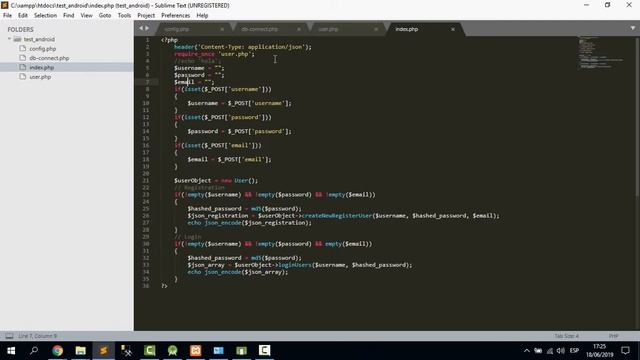Open db-connect.php from the sidebar

49,58
